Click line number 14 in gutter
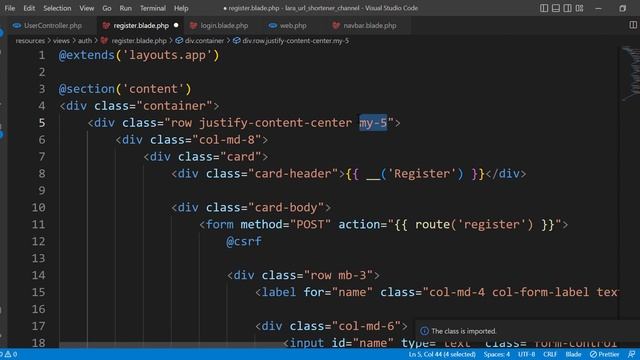640x360 pixels. pyautogui.click(x=38, y=275)
